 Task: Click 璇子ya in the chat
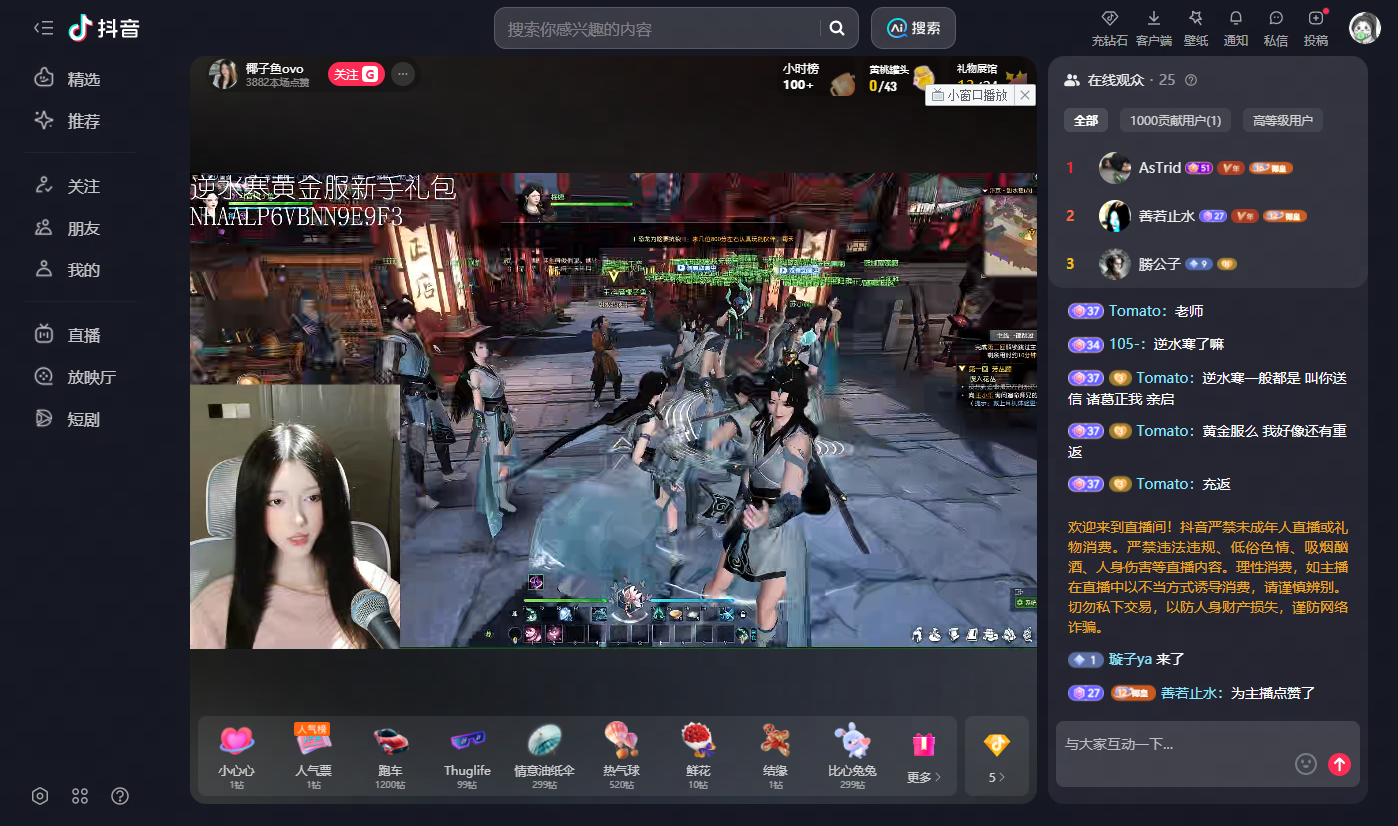[1130, 660]
